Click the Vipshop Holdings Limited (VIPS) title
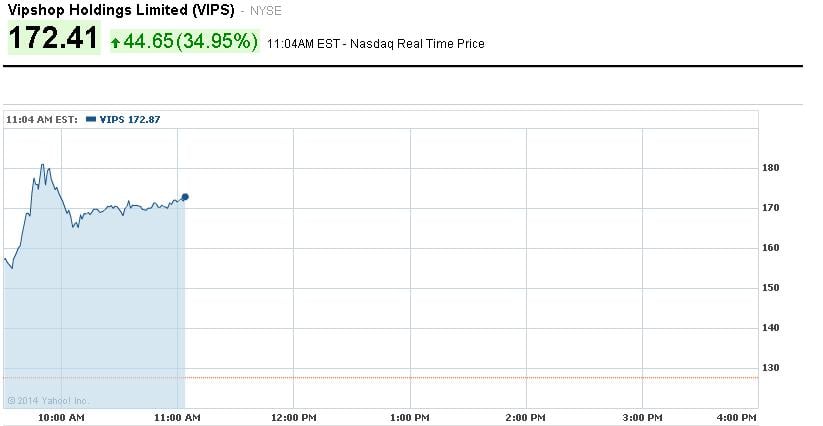 click(x=122, y=11)
